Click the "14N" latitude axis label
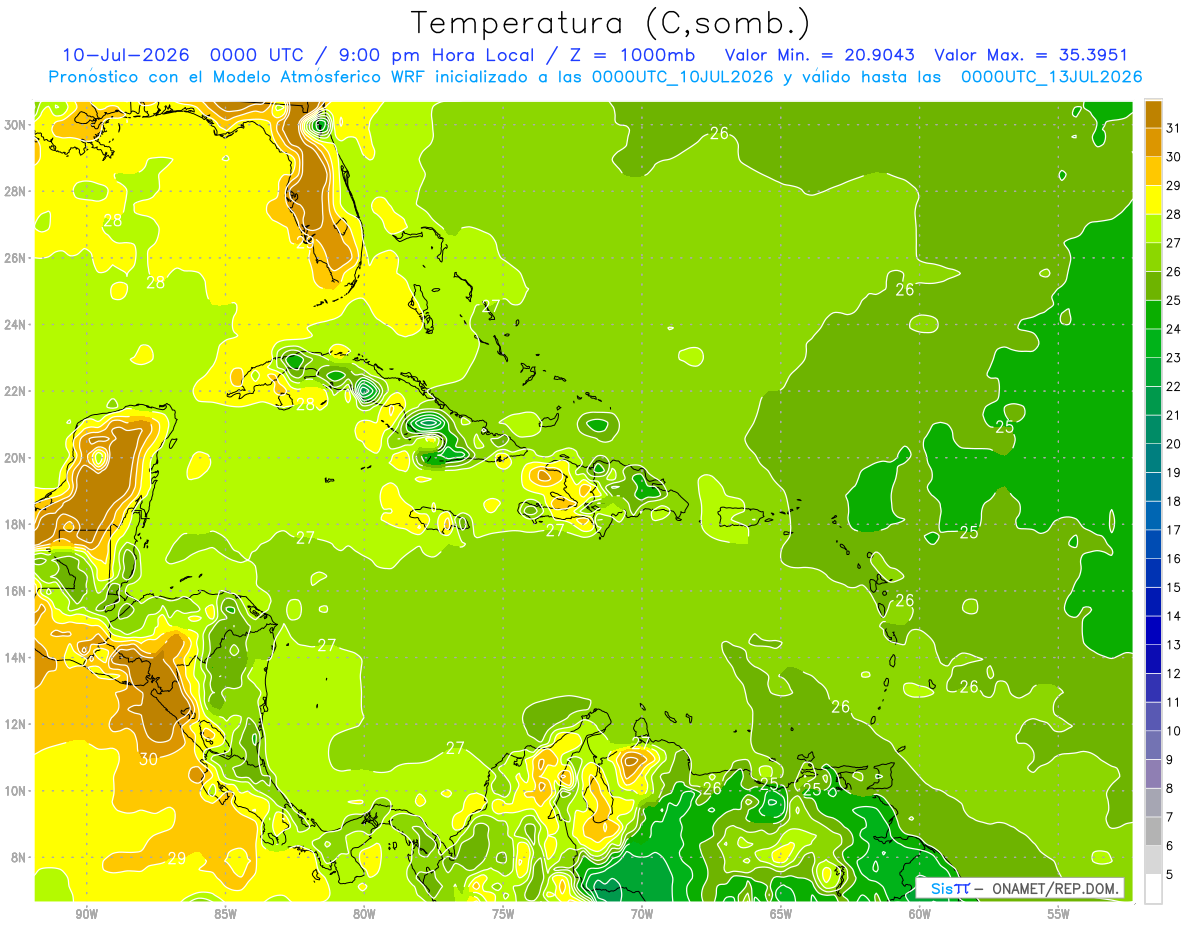This screenshot has height=927, width=1200. point(16,657)
